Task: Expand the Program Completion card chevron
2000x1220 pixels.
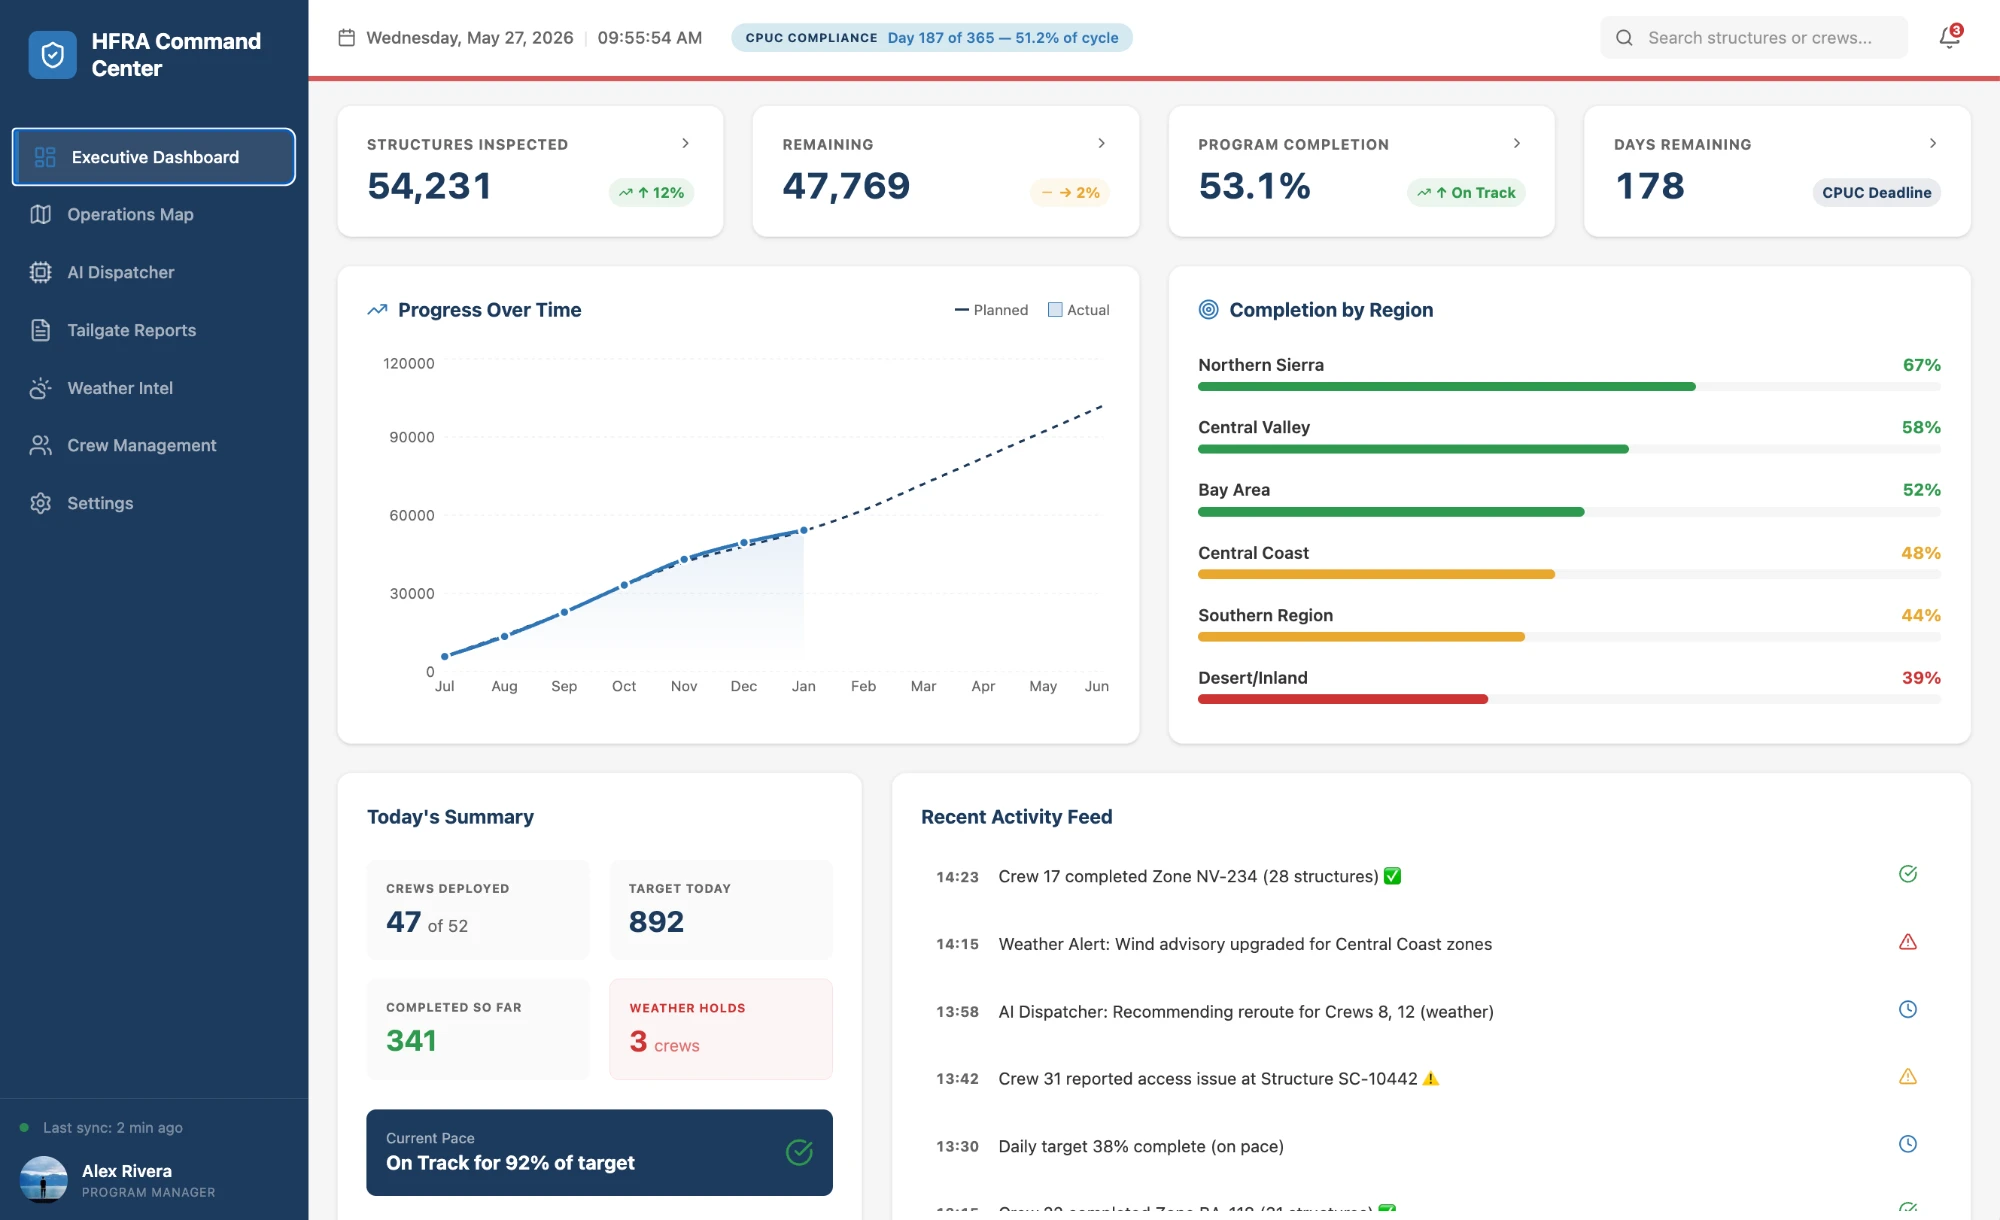Action: click(1517, 143)
